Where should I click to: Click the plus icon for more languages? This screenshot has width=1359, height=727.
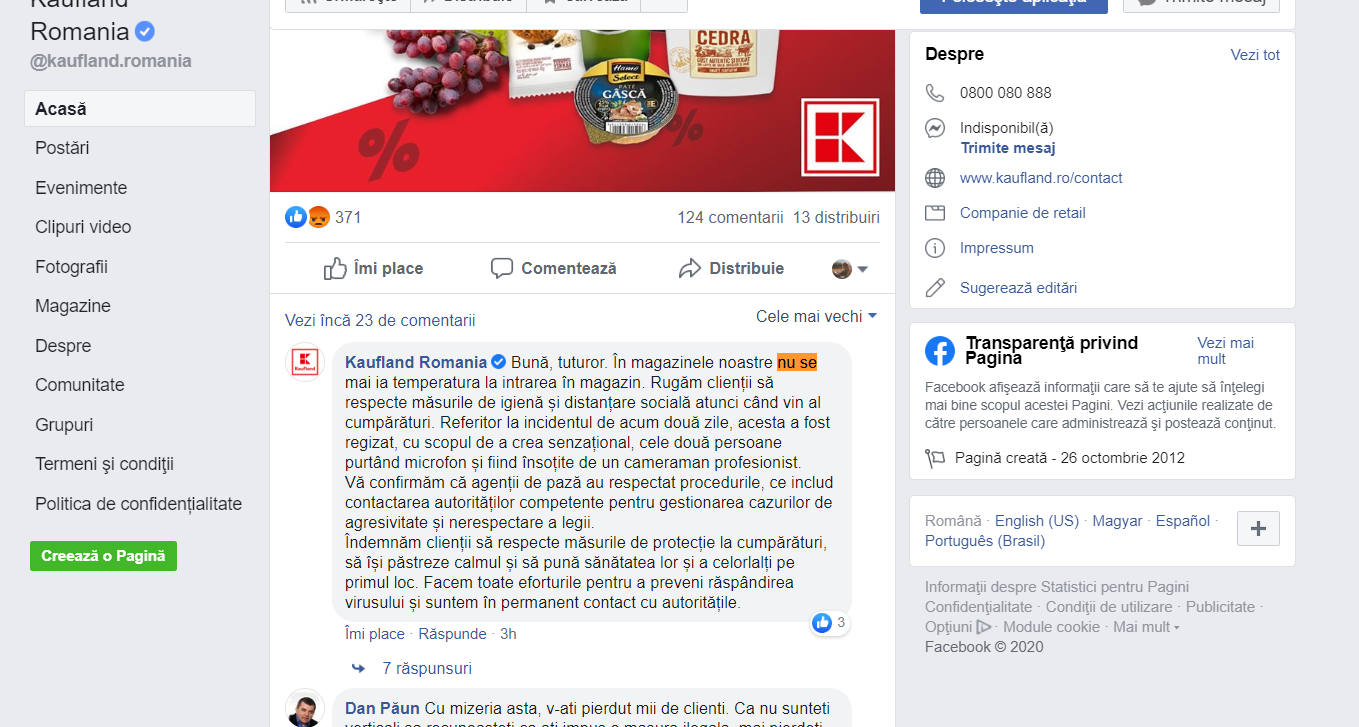(x=1258, y=528)
